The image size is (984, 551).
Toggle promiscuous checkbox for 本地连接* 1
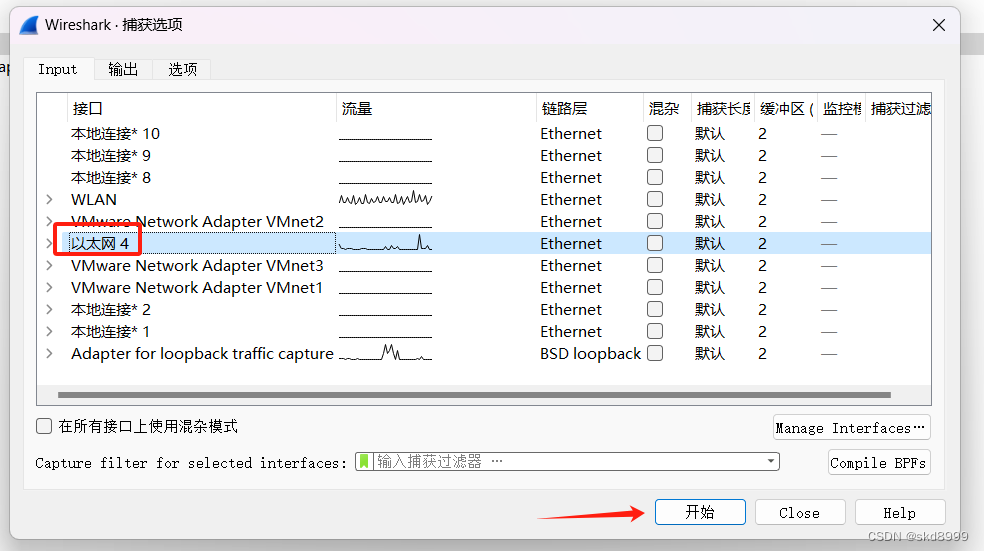point(655,331)
